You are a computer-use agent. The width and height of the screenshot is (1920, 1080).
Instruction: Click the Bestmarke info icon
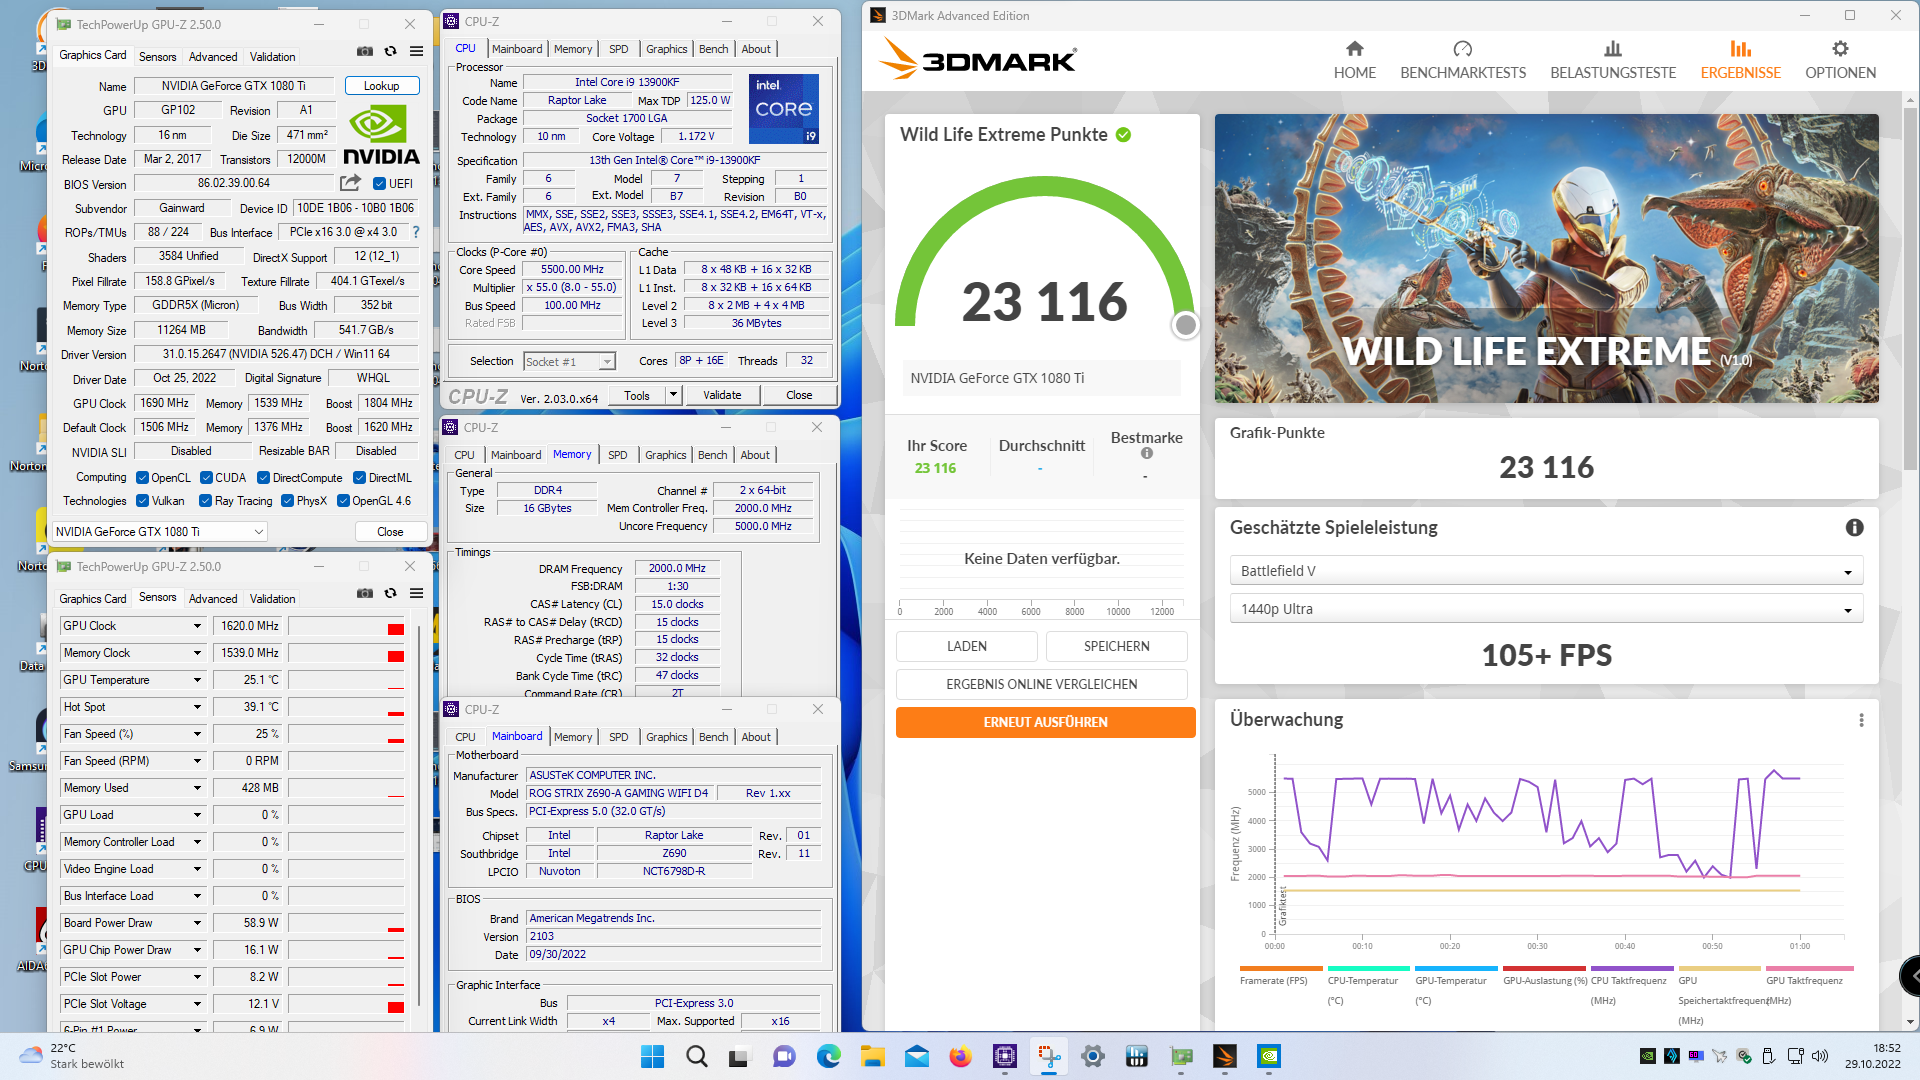coord(1147,453)
